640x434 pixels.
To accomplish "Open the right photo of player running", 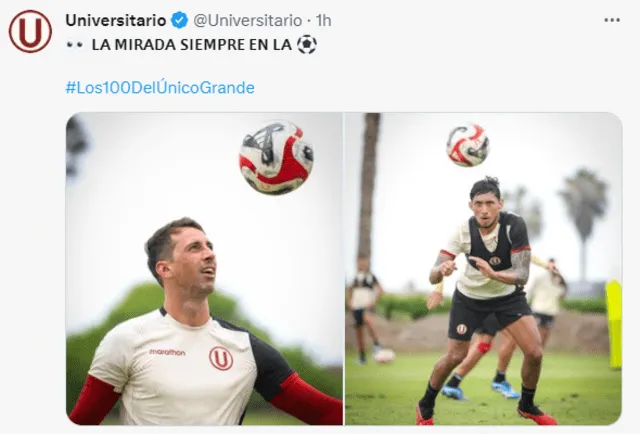I will click(x=484, y=269).
